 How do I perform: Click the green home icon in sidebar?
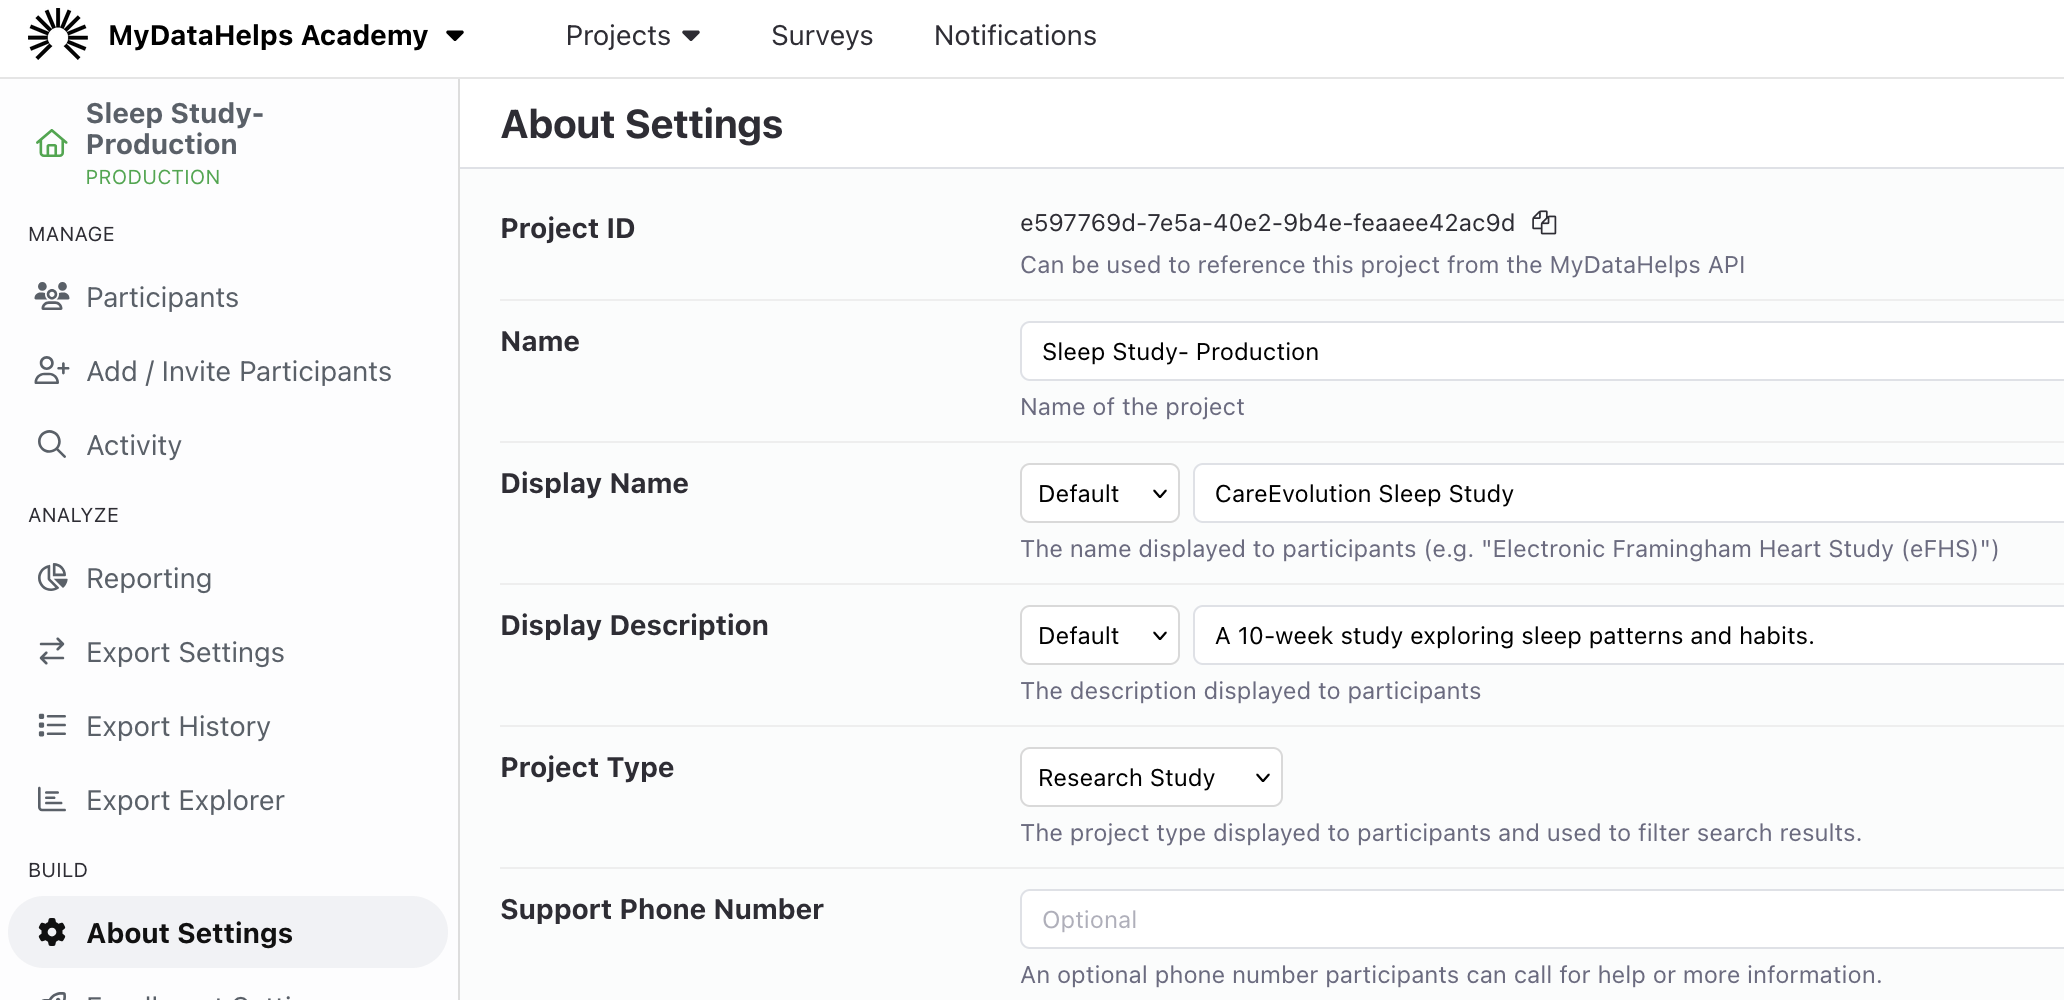pyautogui.click(x=52, y=144)
